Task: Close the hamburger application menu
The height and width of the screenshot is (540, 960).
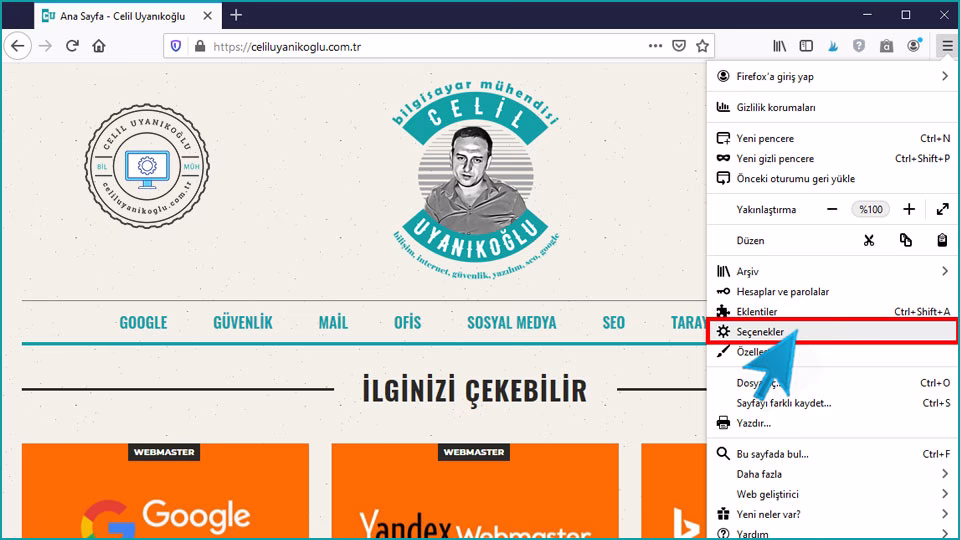Action: pyautogui.click(x=947, y=46)
